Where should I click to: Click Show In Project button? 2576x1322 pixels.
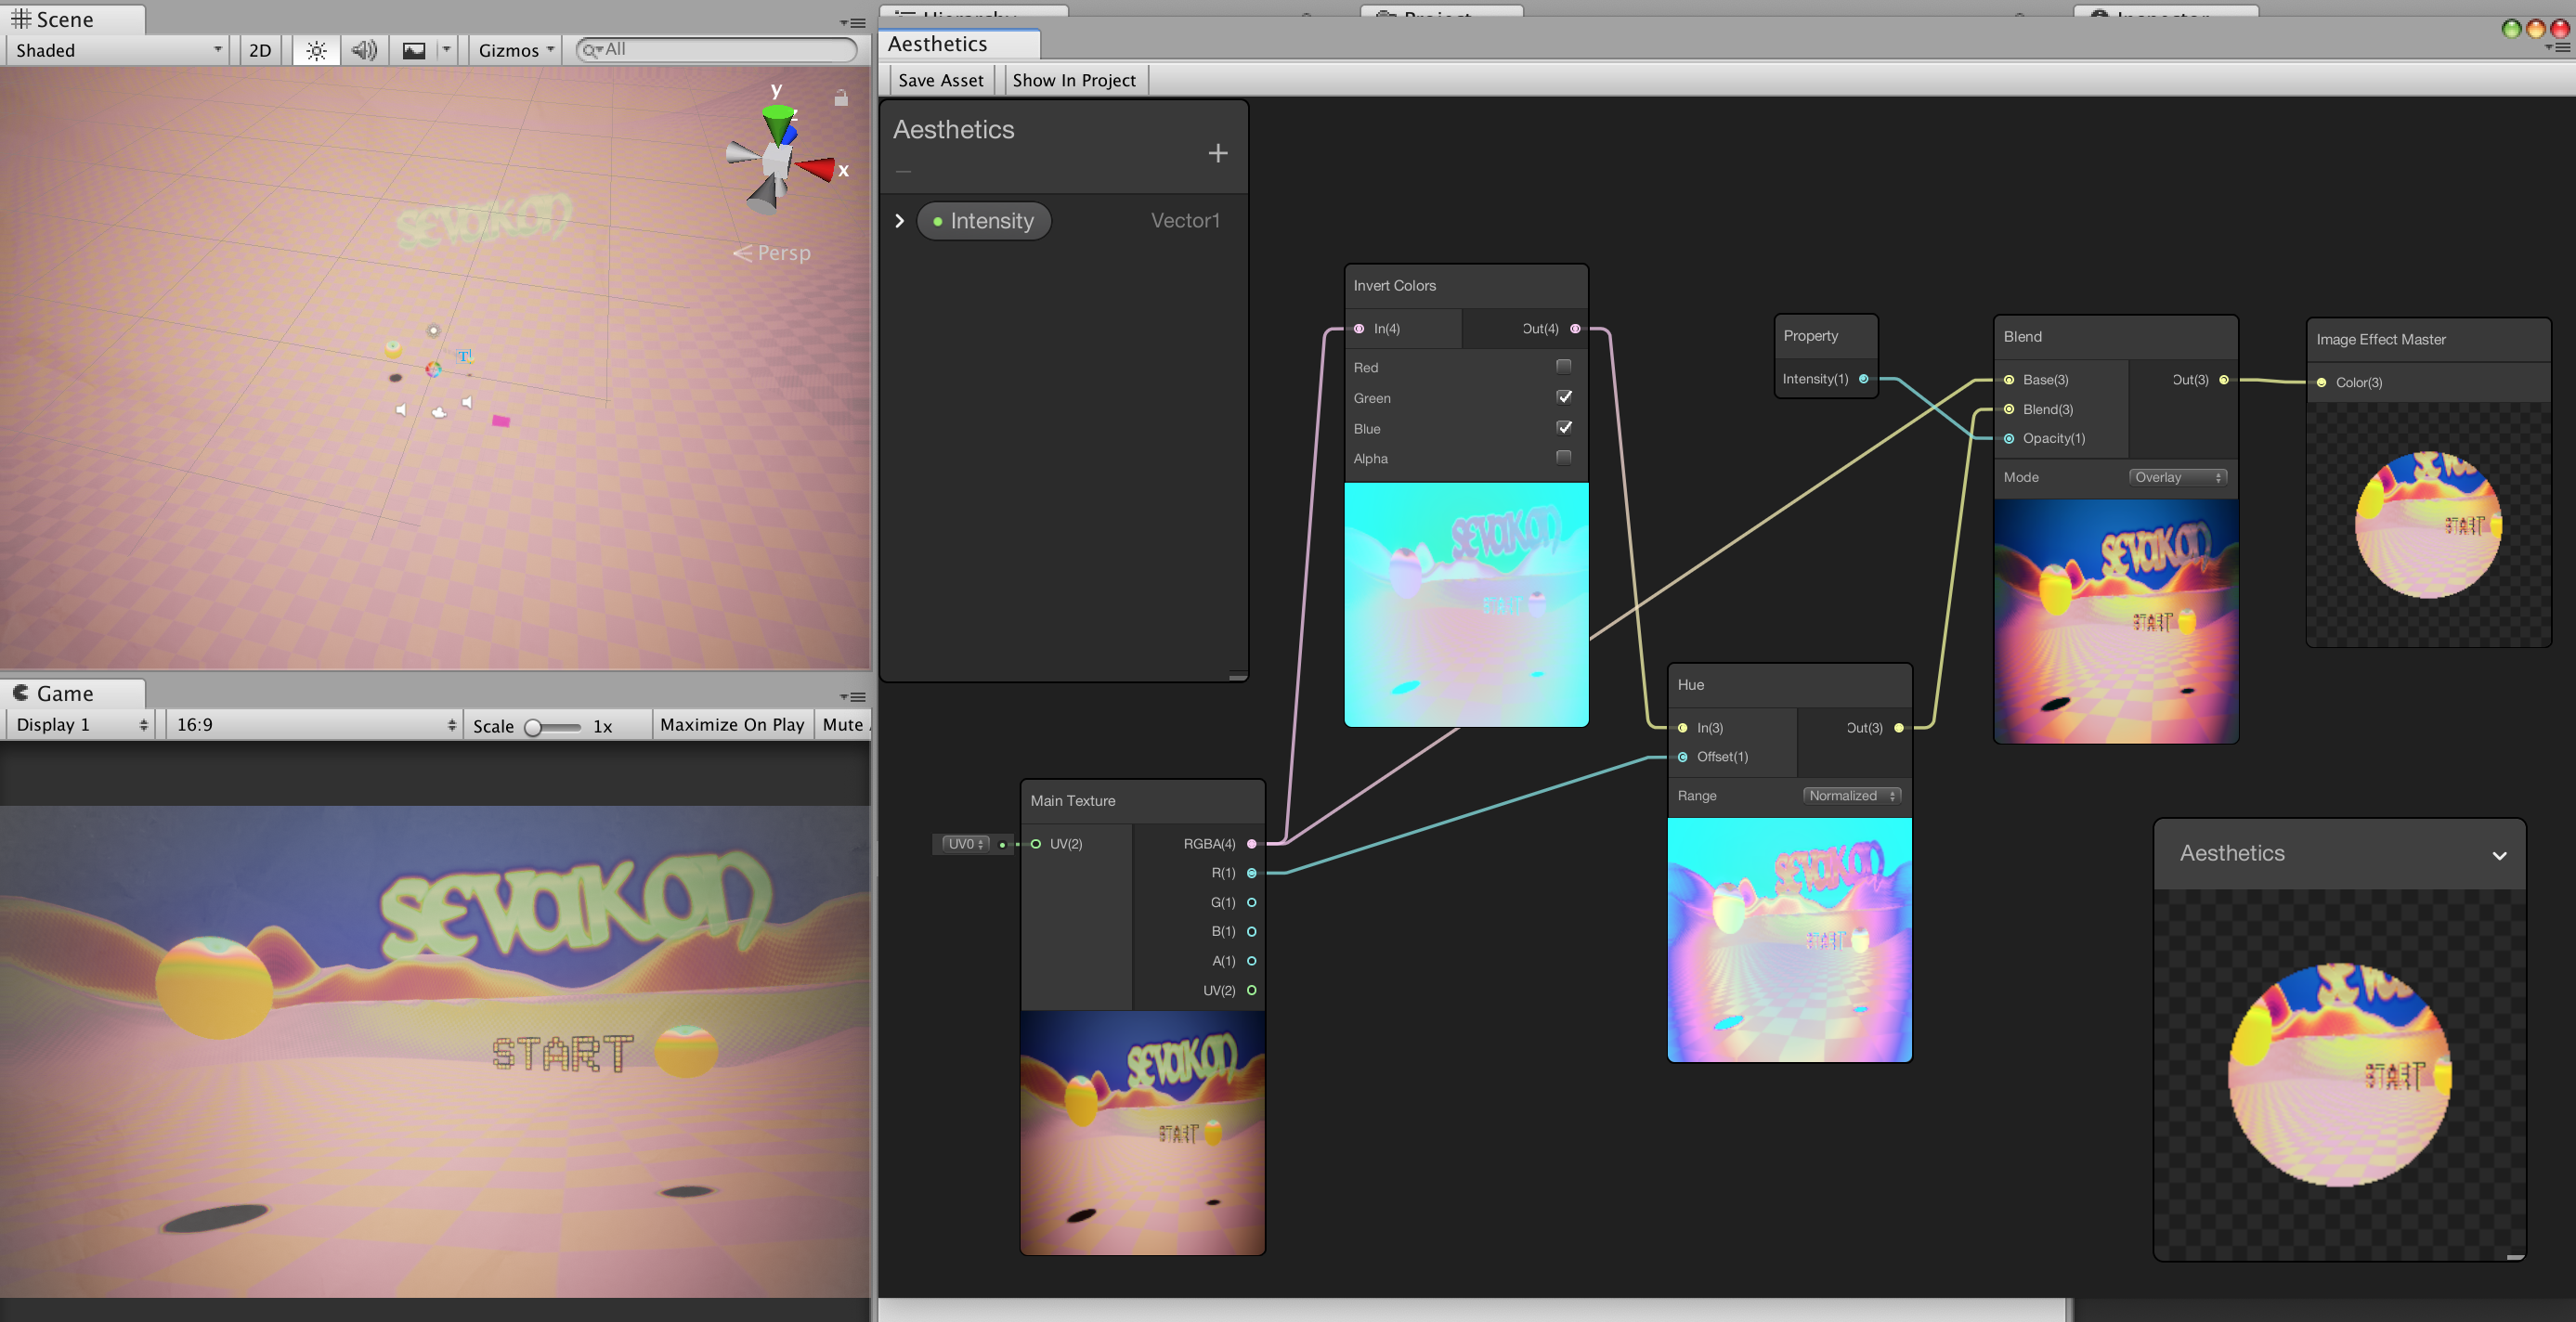pos(1073,81)
